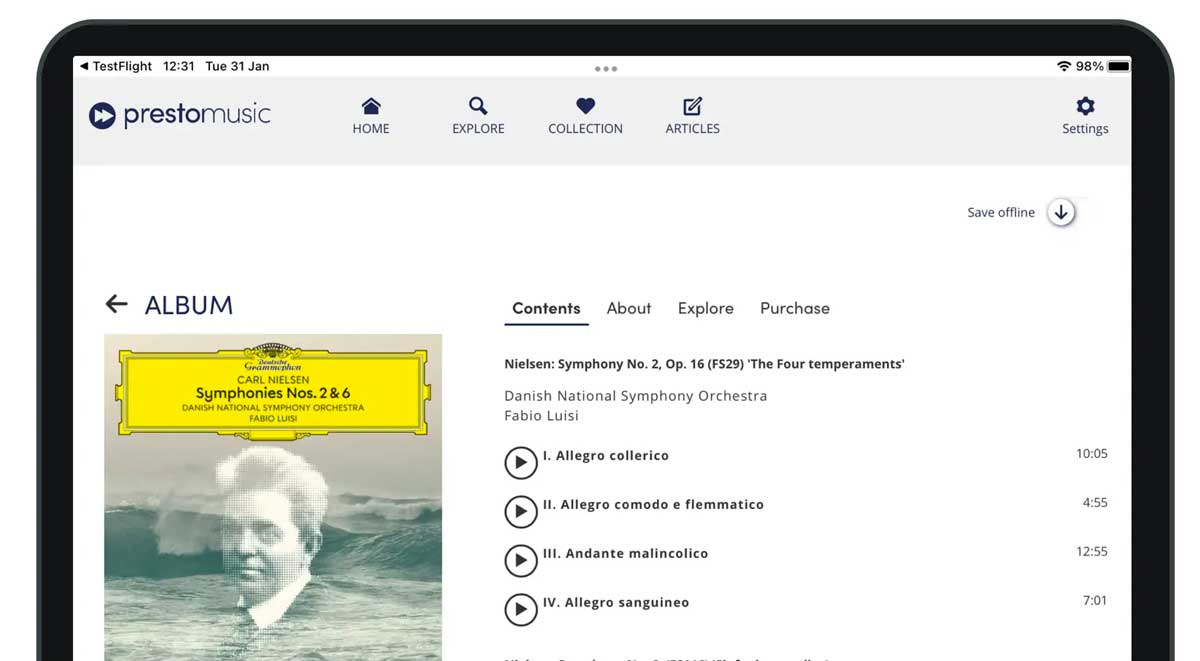Tap the 4:55 track duration
The height and width of the screenshot is (661, 1200).
tap(1095, 502)
